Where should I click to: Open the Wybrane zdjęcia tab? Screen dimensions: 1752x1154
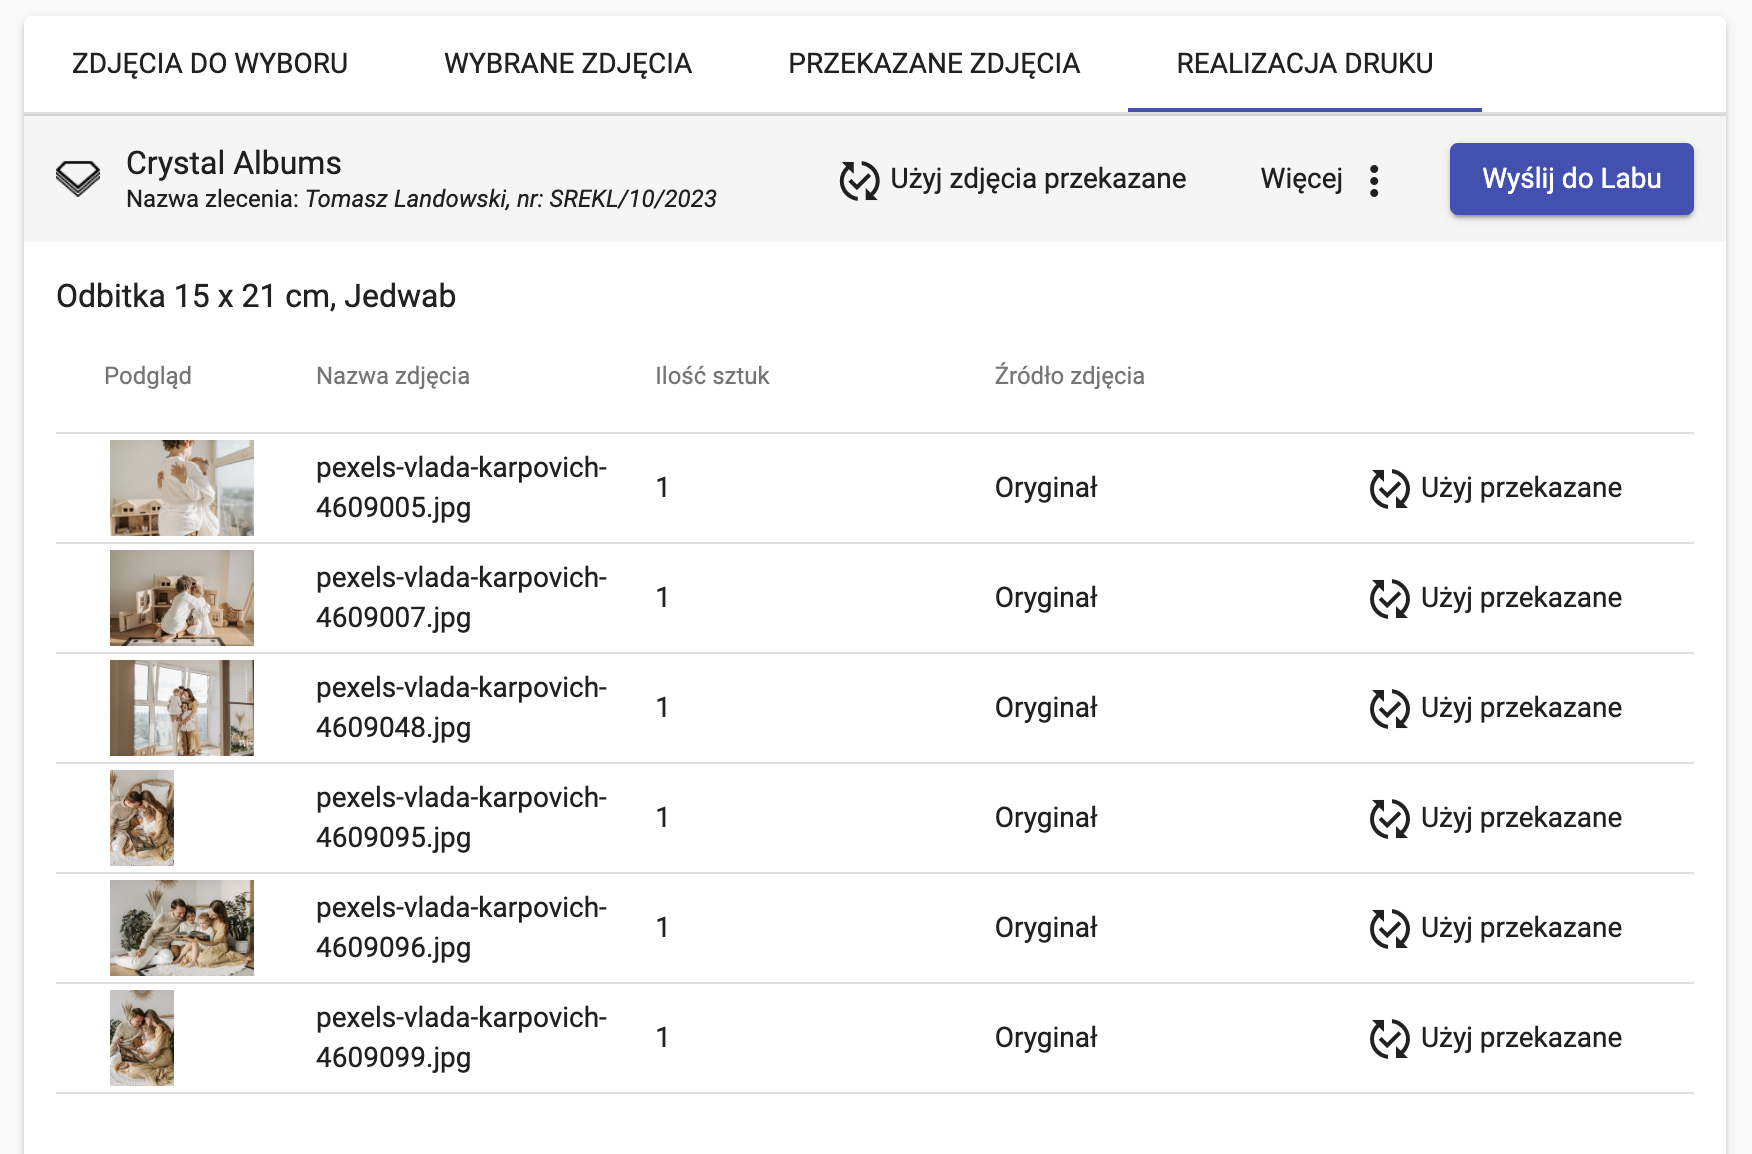point(568,64)
